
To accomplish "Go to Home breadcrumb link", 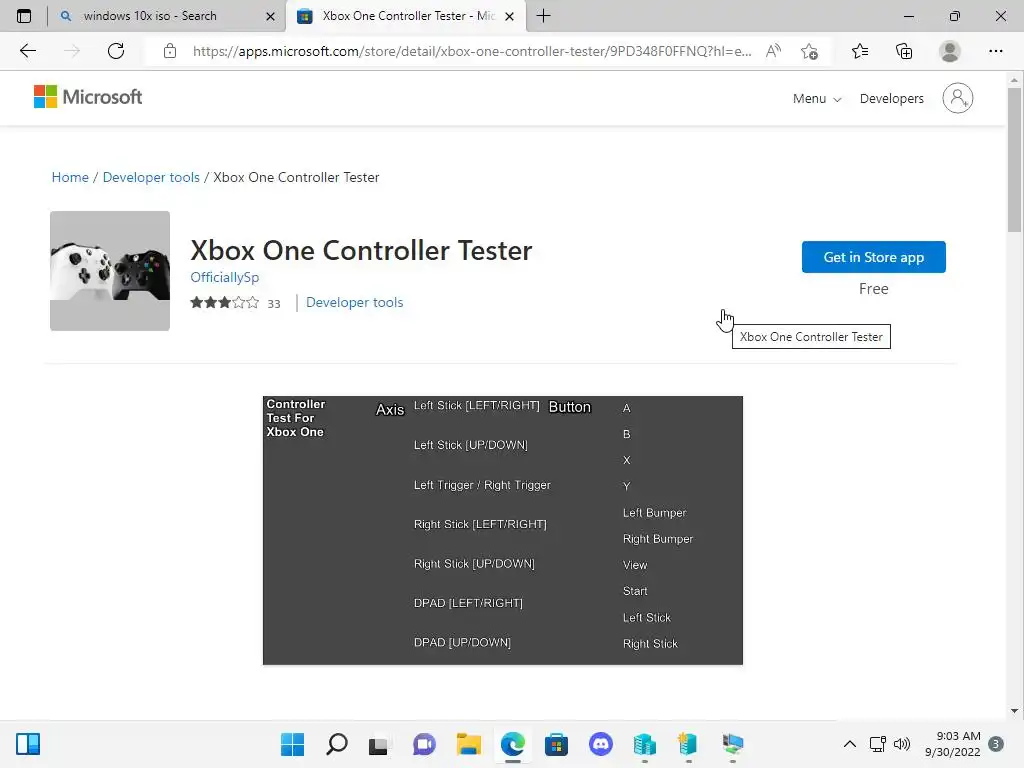I will coord(70,178).
